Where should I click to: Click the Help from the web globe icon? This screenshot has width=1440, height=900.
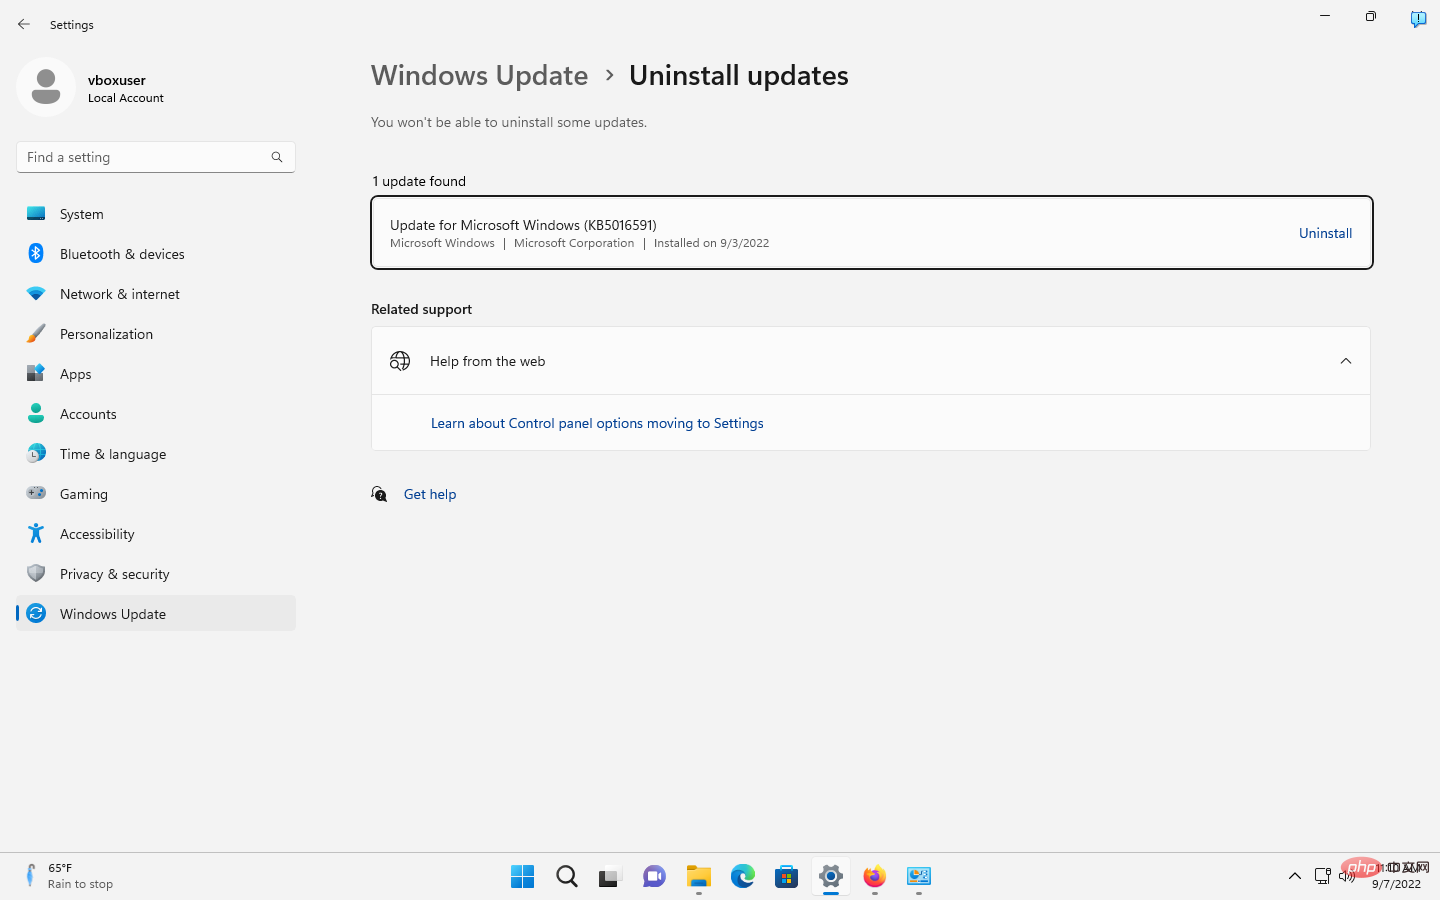(400, 361)
